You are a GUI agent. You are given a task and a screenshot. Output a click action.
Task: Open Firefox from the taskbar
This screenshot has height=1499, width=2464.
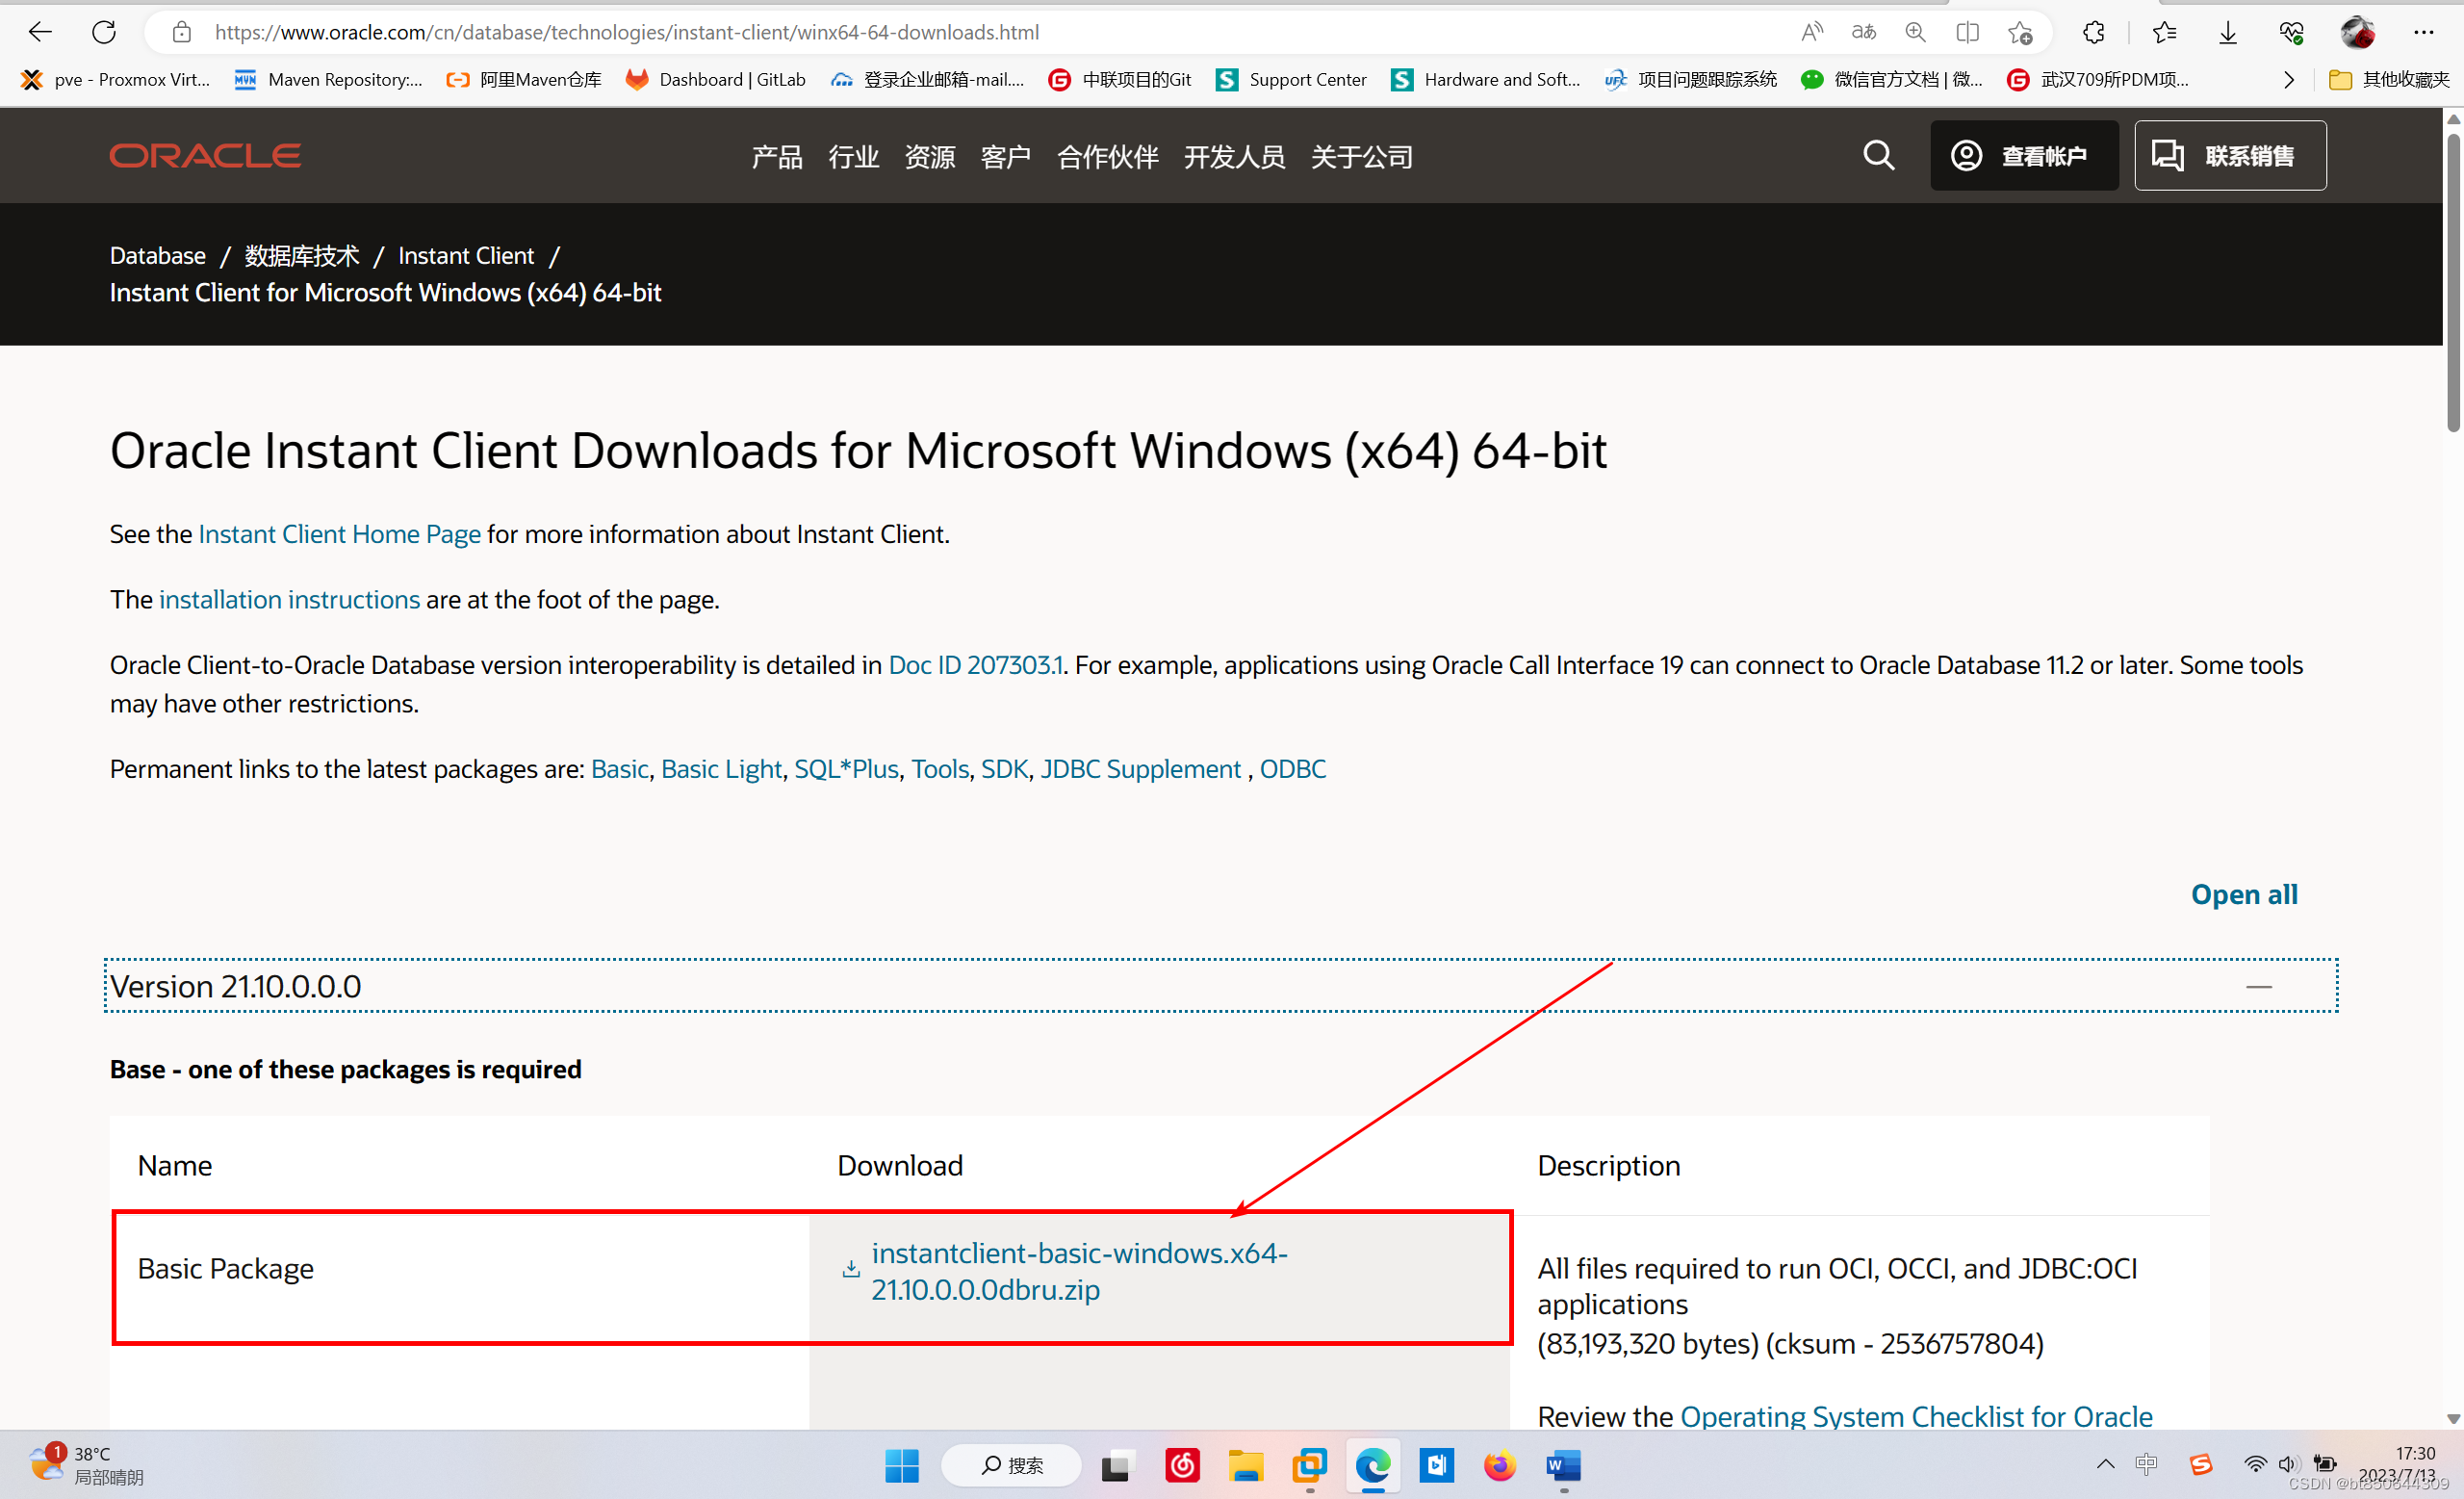click(x=1499, y=1466)
